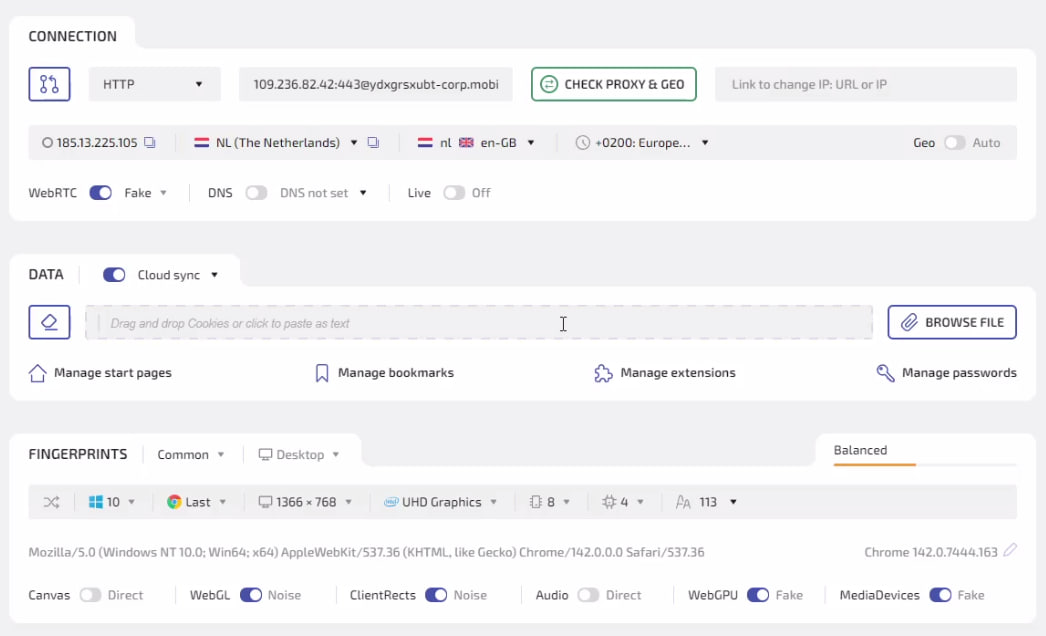
Task: Open the HTTP protocol dropdown
Action: pyautogui.click(x=155, y=84)
